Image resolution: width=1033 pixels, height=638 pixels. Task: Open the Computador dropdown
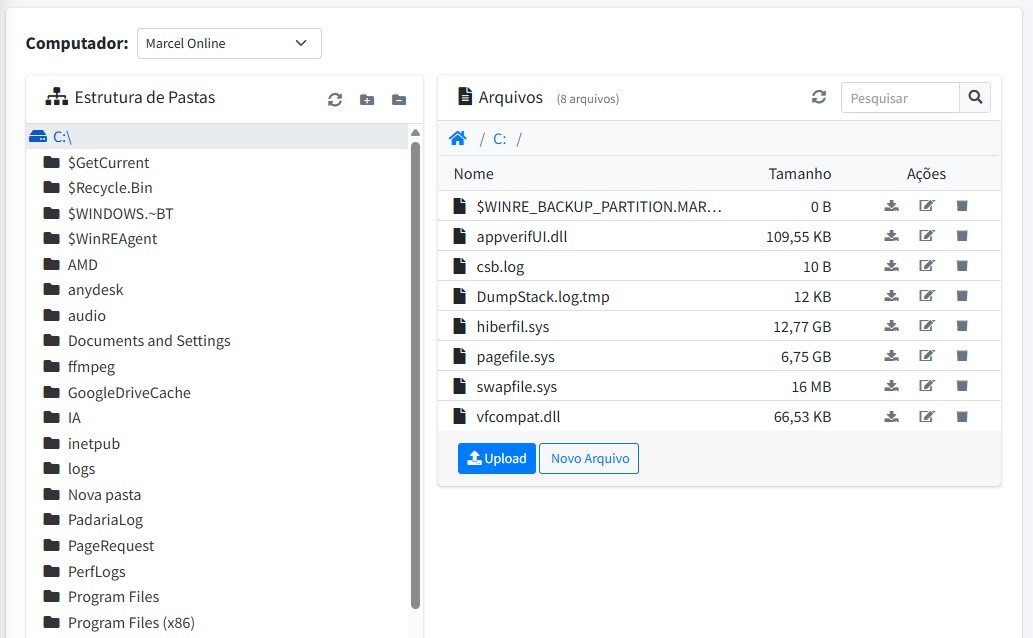tap(229, 43)
